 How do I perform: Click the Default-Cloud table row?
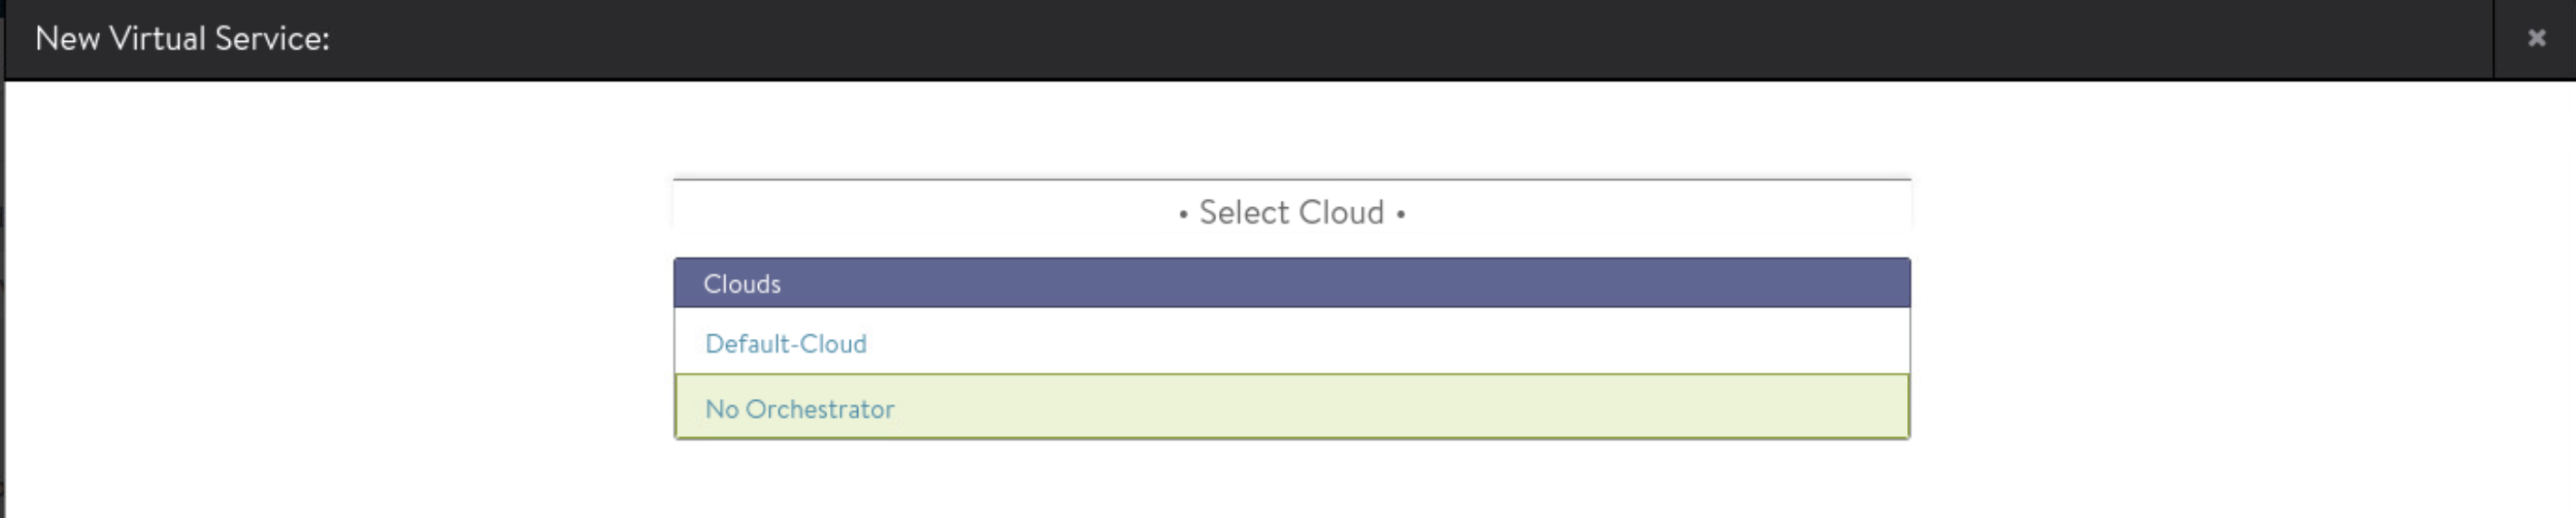tap(1291, 343)
